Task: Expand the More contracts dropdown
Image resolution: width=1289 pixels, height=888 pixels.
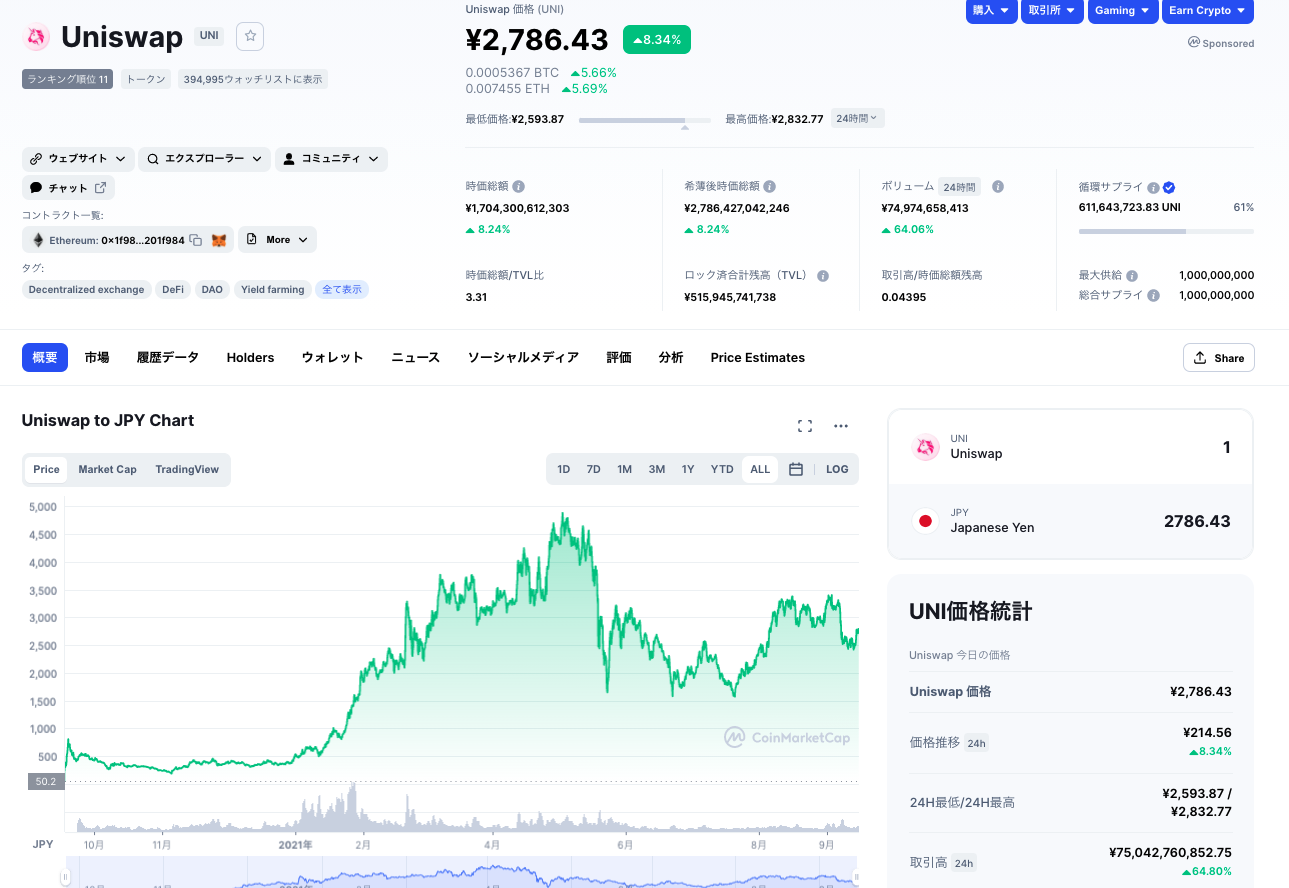Action: pos(277,240)
